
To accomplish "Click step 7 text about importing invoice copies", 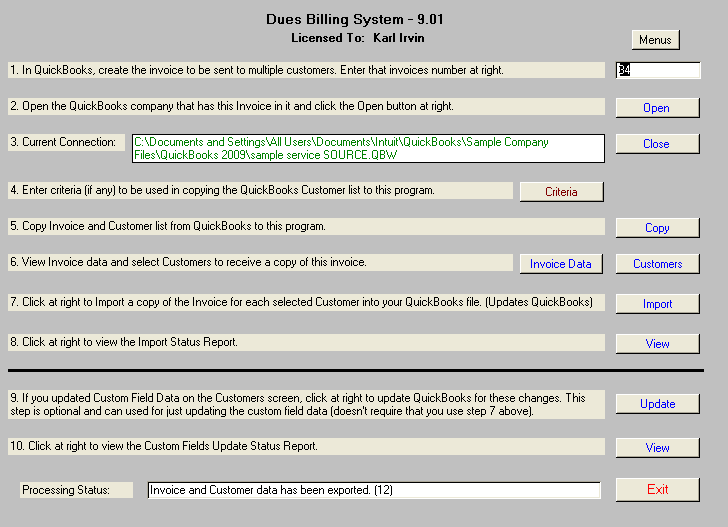I will click(306, 302).
